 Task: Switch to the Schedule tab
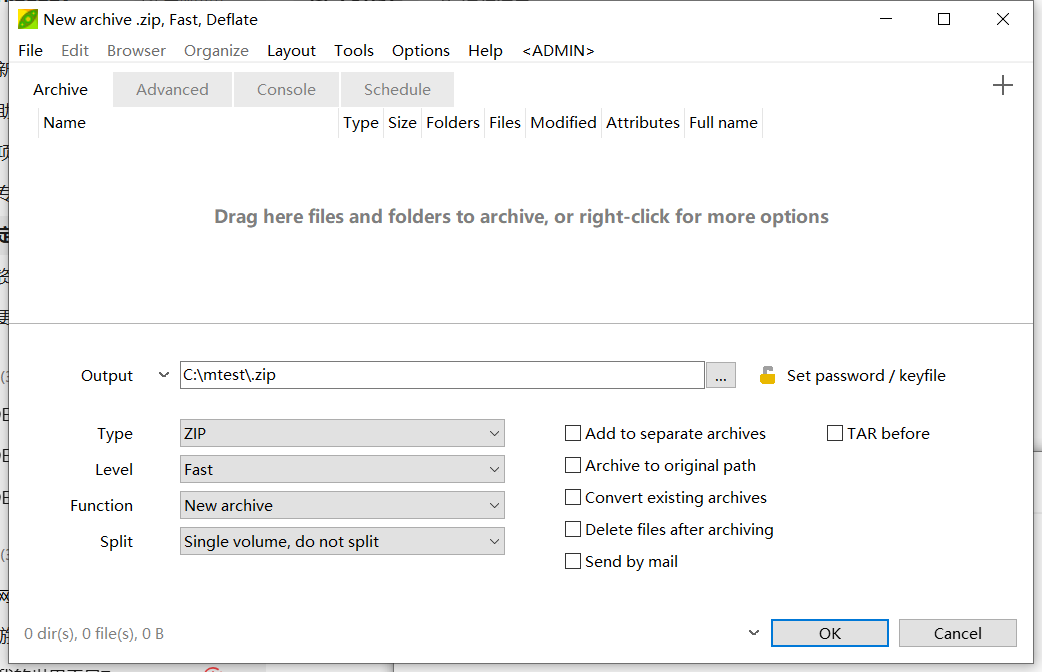pyautogui.click(x=397, y=90)
